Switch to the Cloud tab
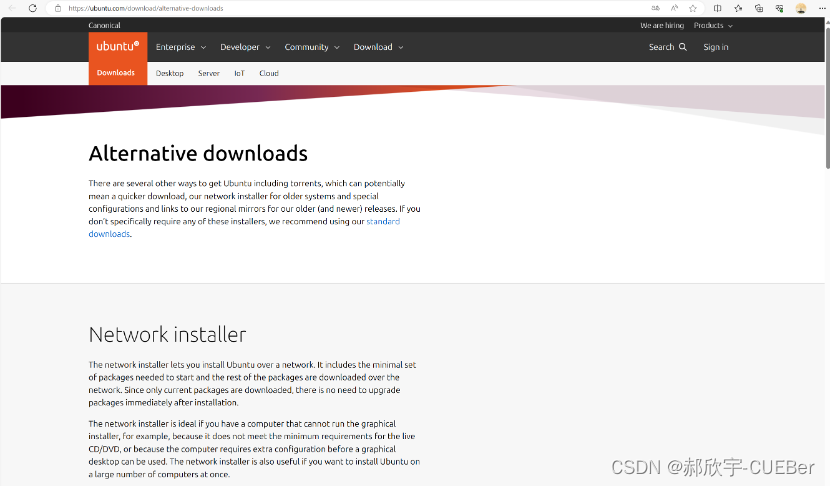The height and width of the screenshot is (486, 830). (269, 73)
